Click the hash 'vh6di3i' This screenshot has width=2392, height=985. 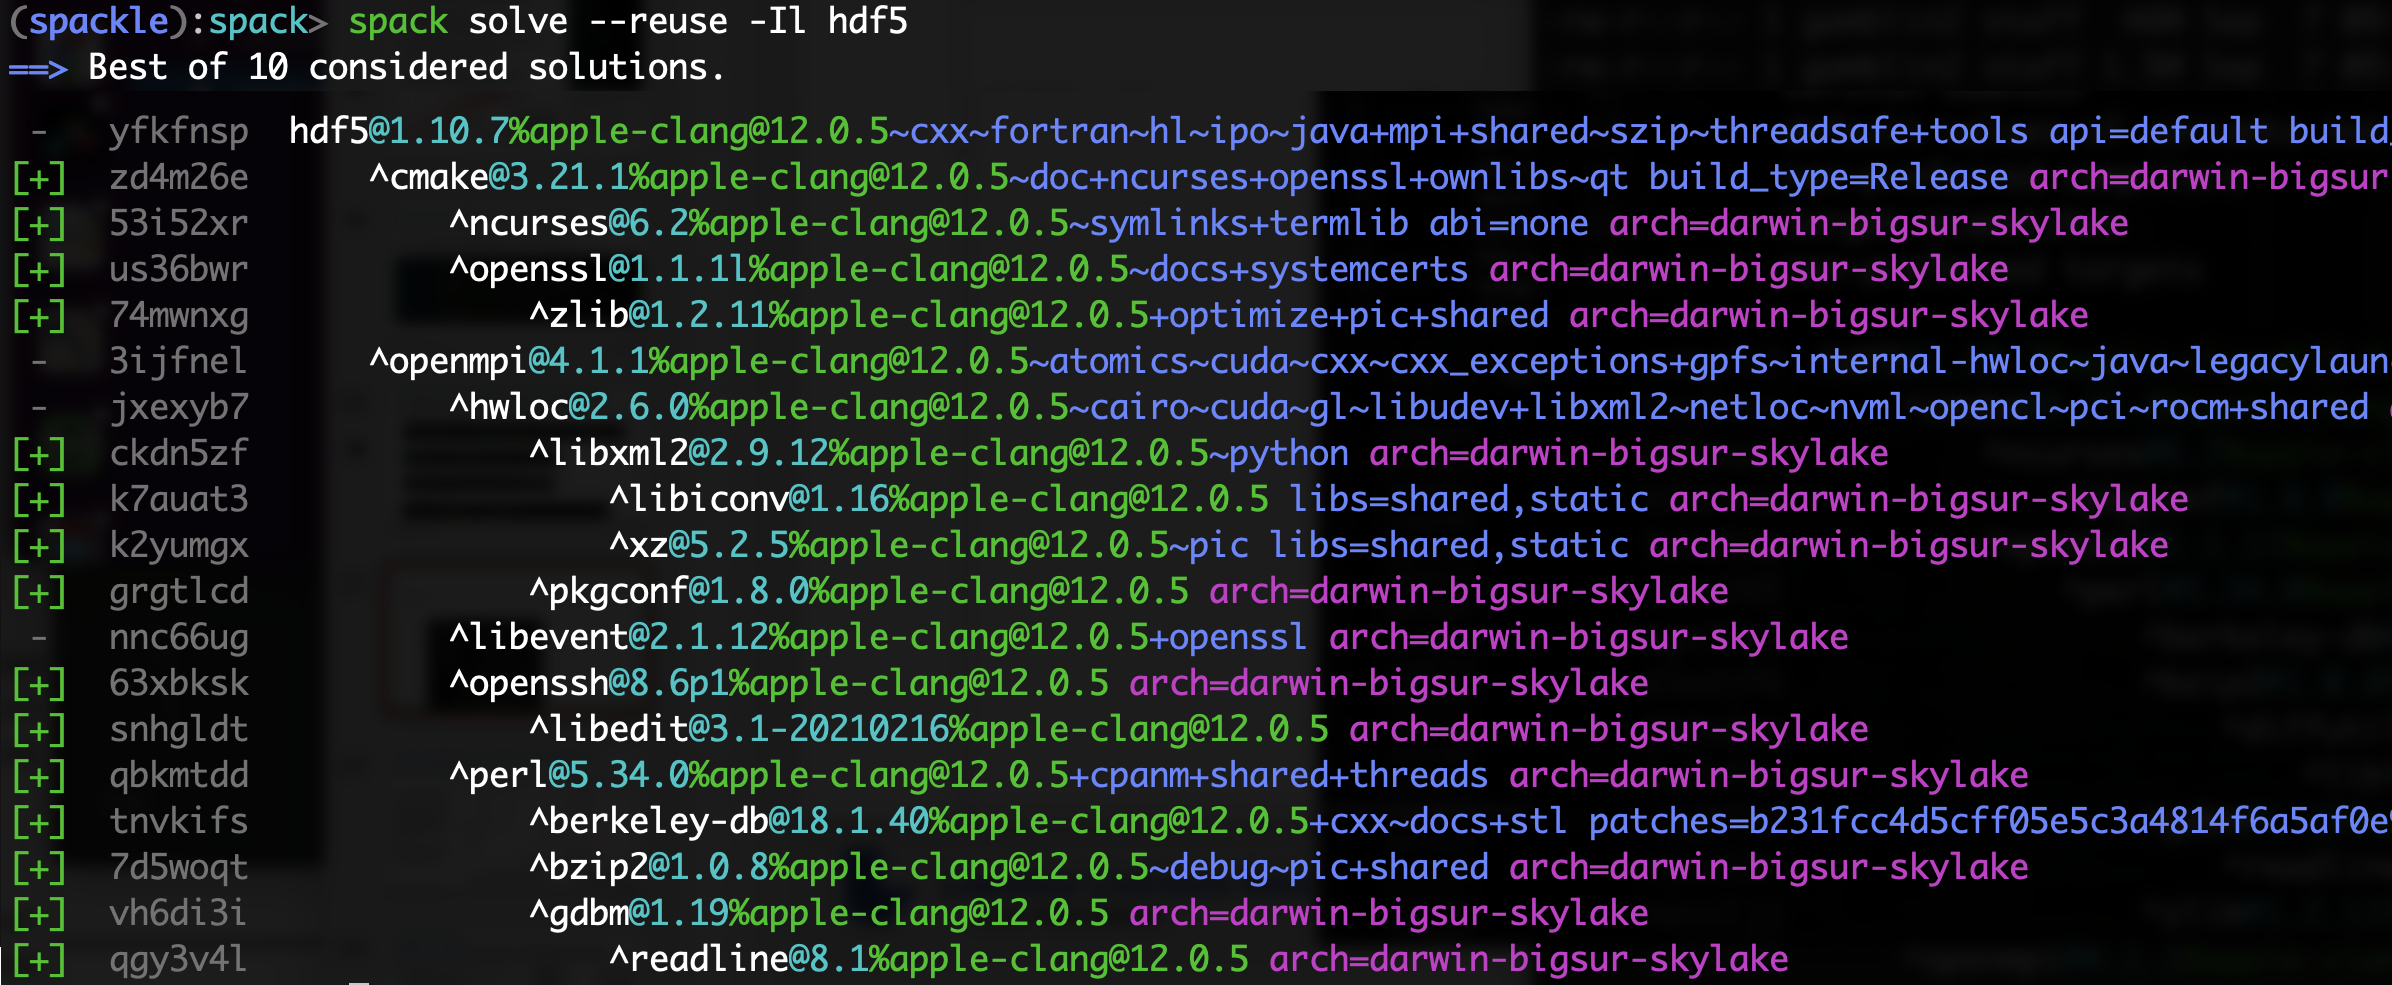pyautogui.click(x=178, y=913)
